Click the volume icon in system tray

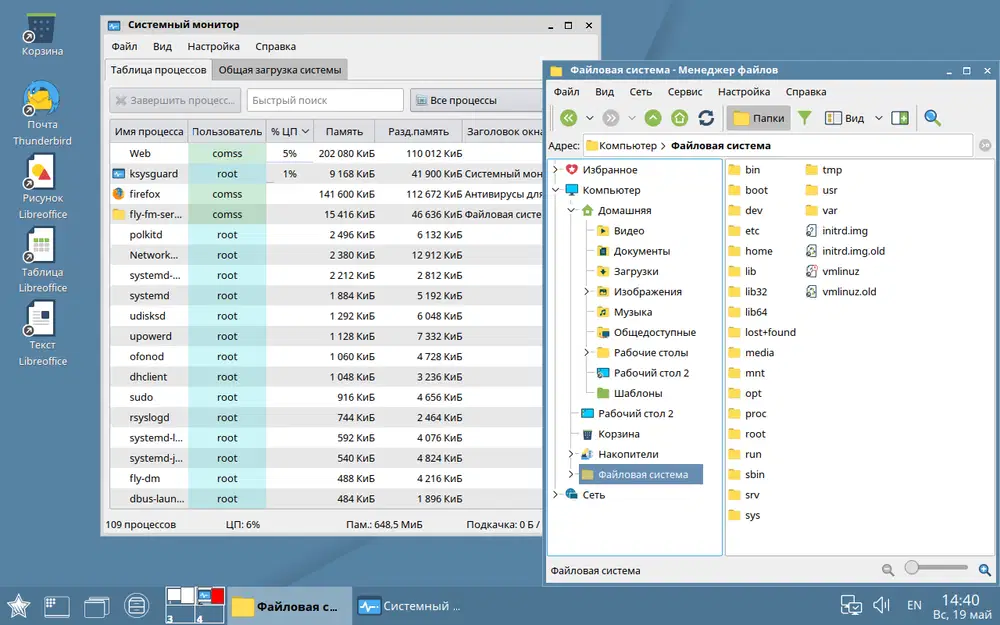[882, 605]
